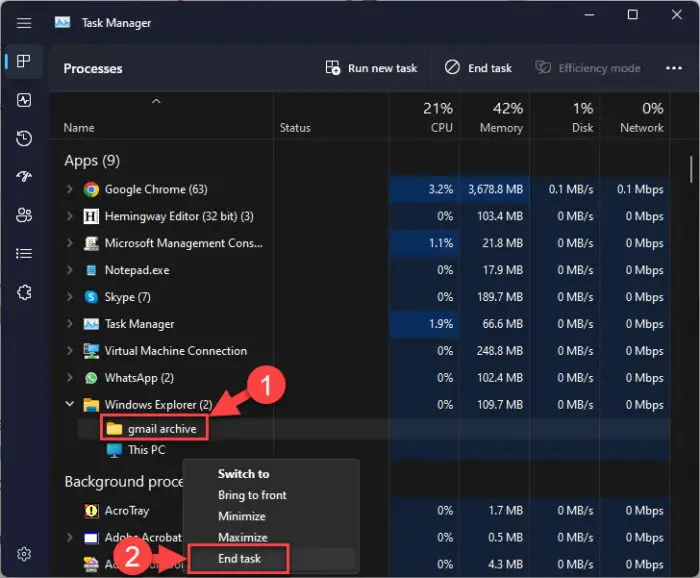
Task: Click the Windows Explorer folder icon
Action: (91, 405)
